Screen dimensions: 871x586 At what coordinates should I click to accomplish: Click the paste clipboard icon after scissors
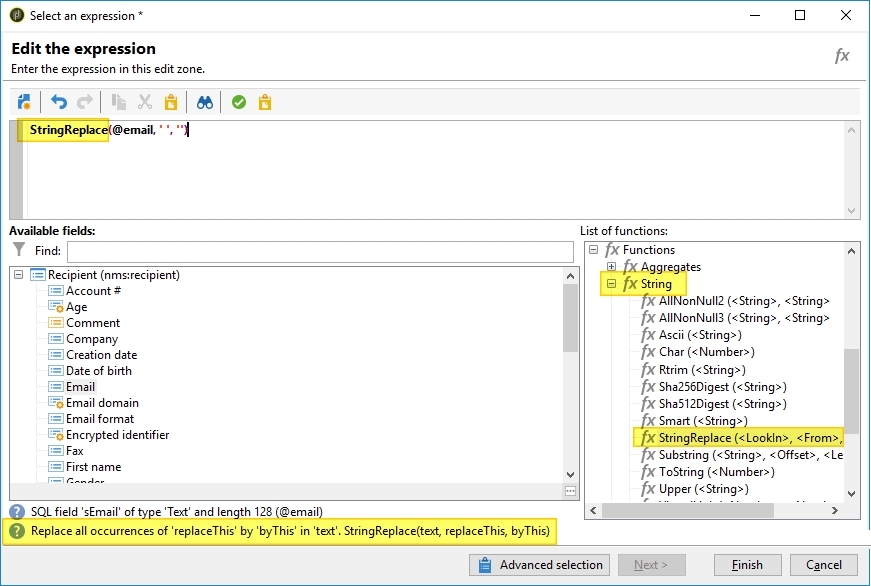click(170, 102)
